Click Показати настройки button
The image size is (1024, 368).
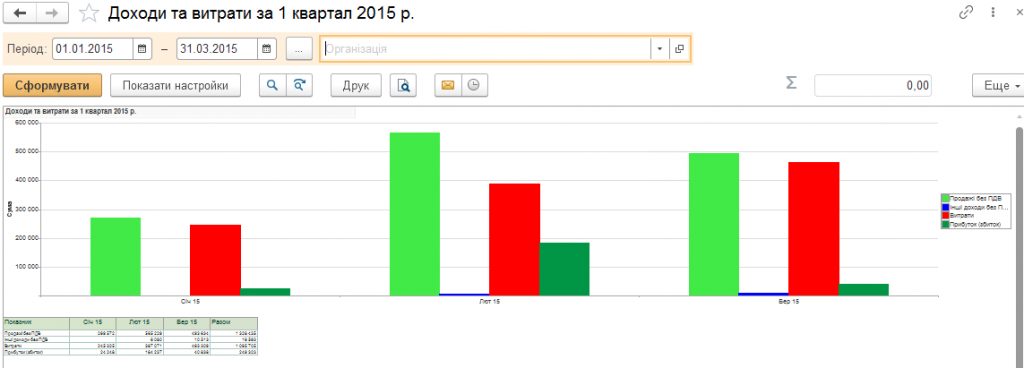click(x=175, y=85)
